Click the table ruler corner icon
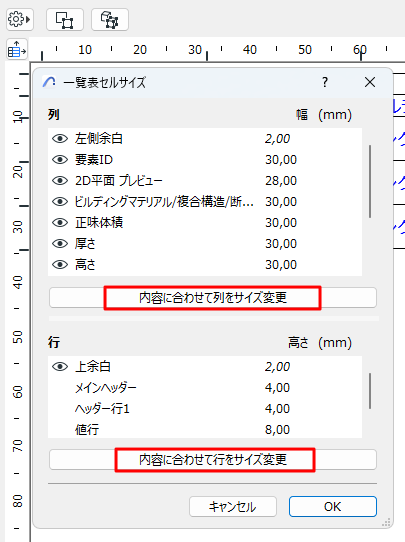This screenshot has height=542, width=405. [x=17, y=49]
